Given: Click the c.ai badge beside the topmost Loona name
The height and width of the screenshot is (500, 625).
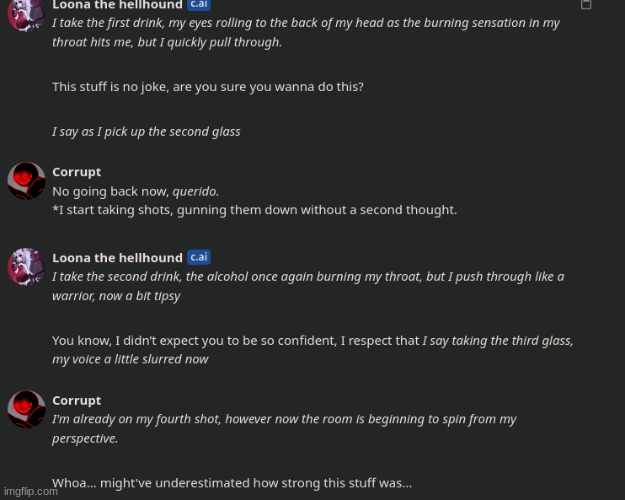Looking at the screenshot, I should 199,4.
